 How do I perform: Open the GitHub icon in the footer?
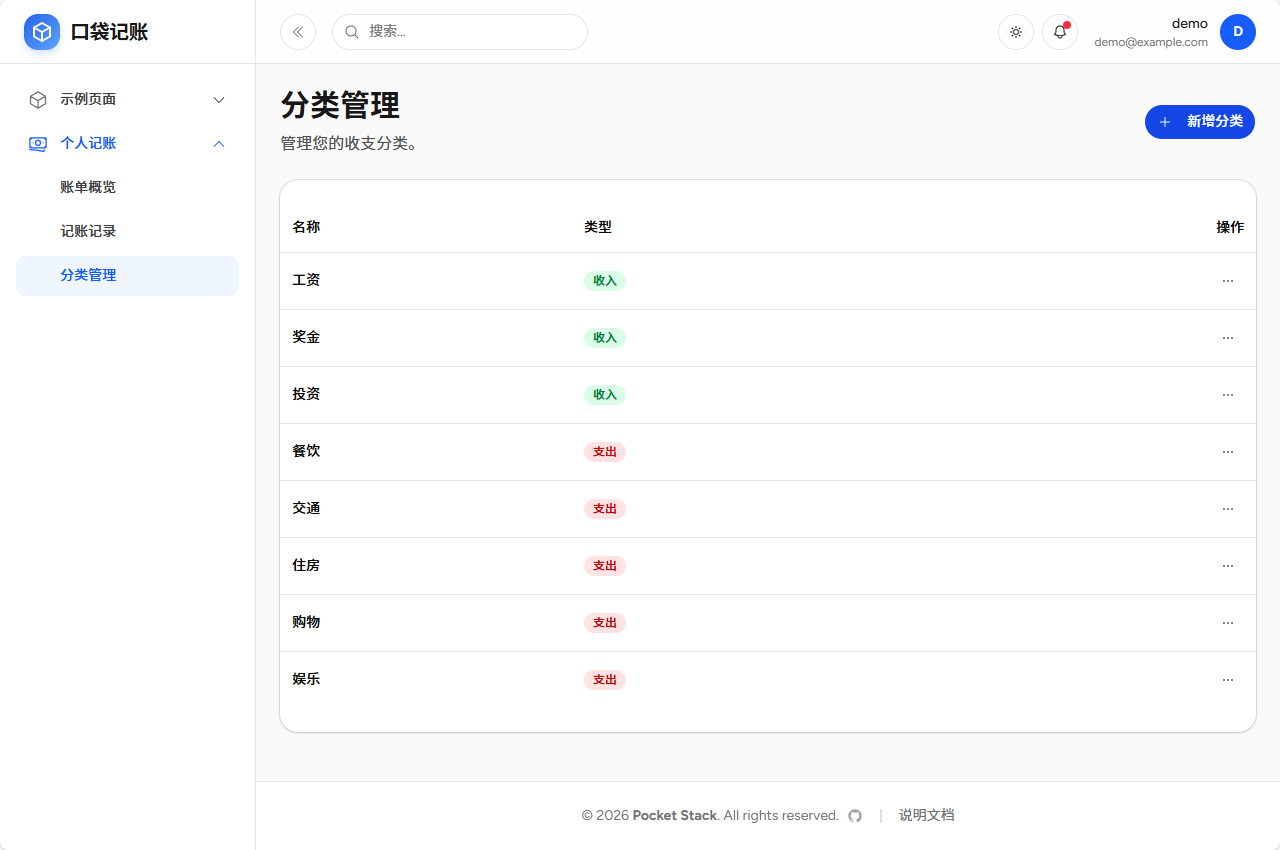pos(854,815)
